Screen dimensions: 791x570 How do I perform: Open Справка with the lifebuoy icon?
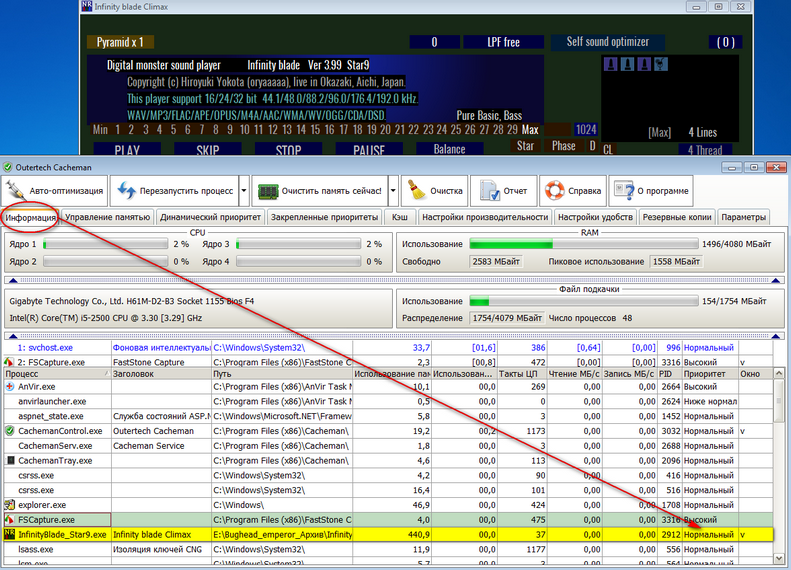573,191
